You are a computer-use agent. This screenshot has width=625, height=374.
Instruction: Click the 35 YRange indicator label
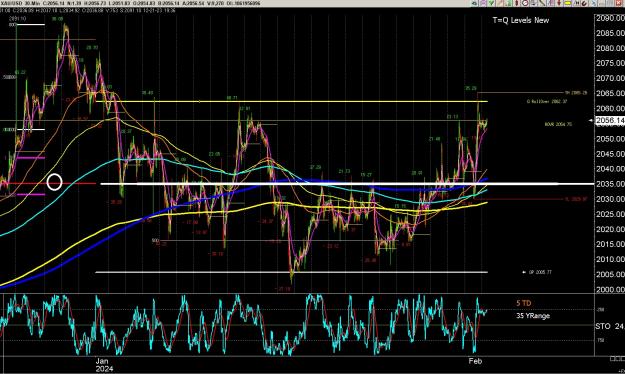(533, 316)
